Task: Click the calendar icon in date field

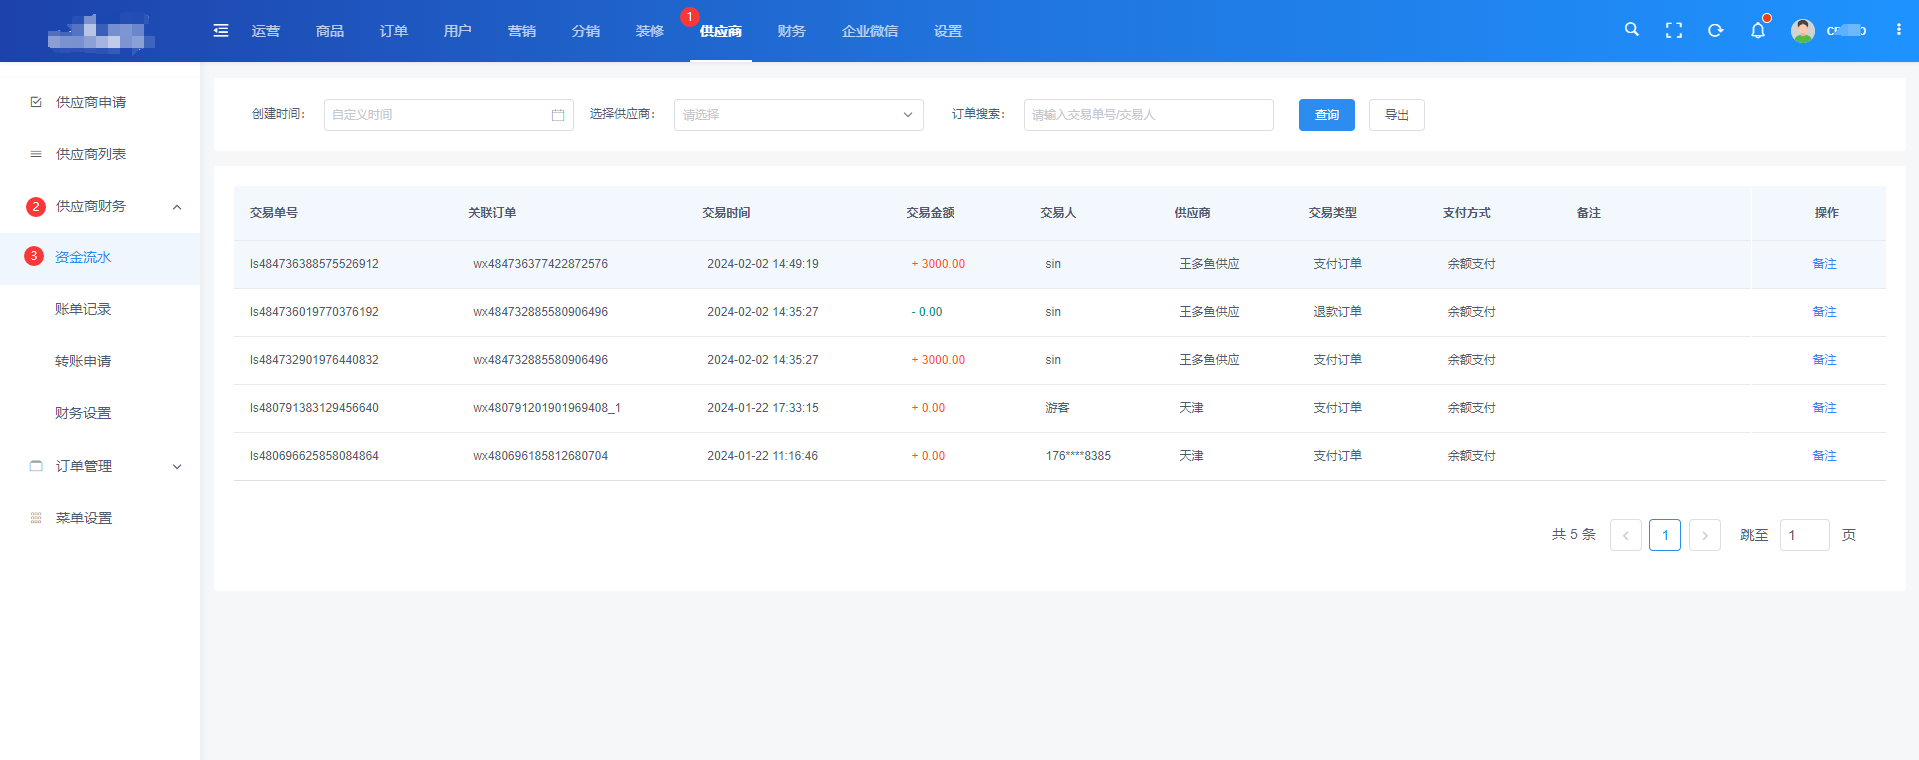Action: pyautogui.click(x=558, y=115)
